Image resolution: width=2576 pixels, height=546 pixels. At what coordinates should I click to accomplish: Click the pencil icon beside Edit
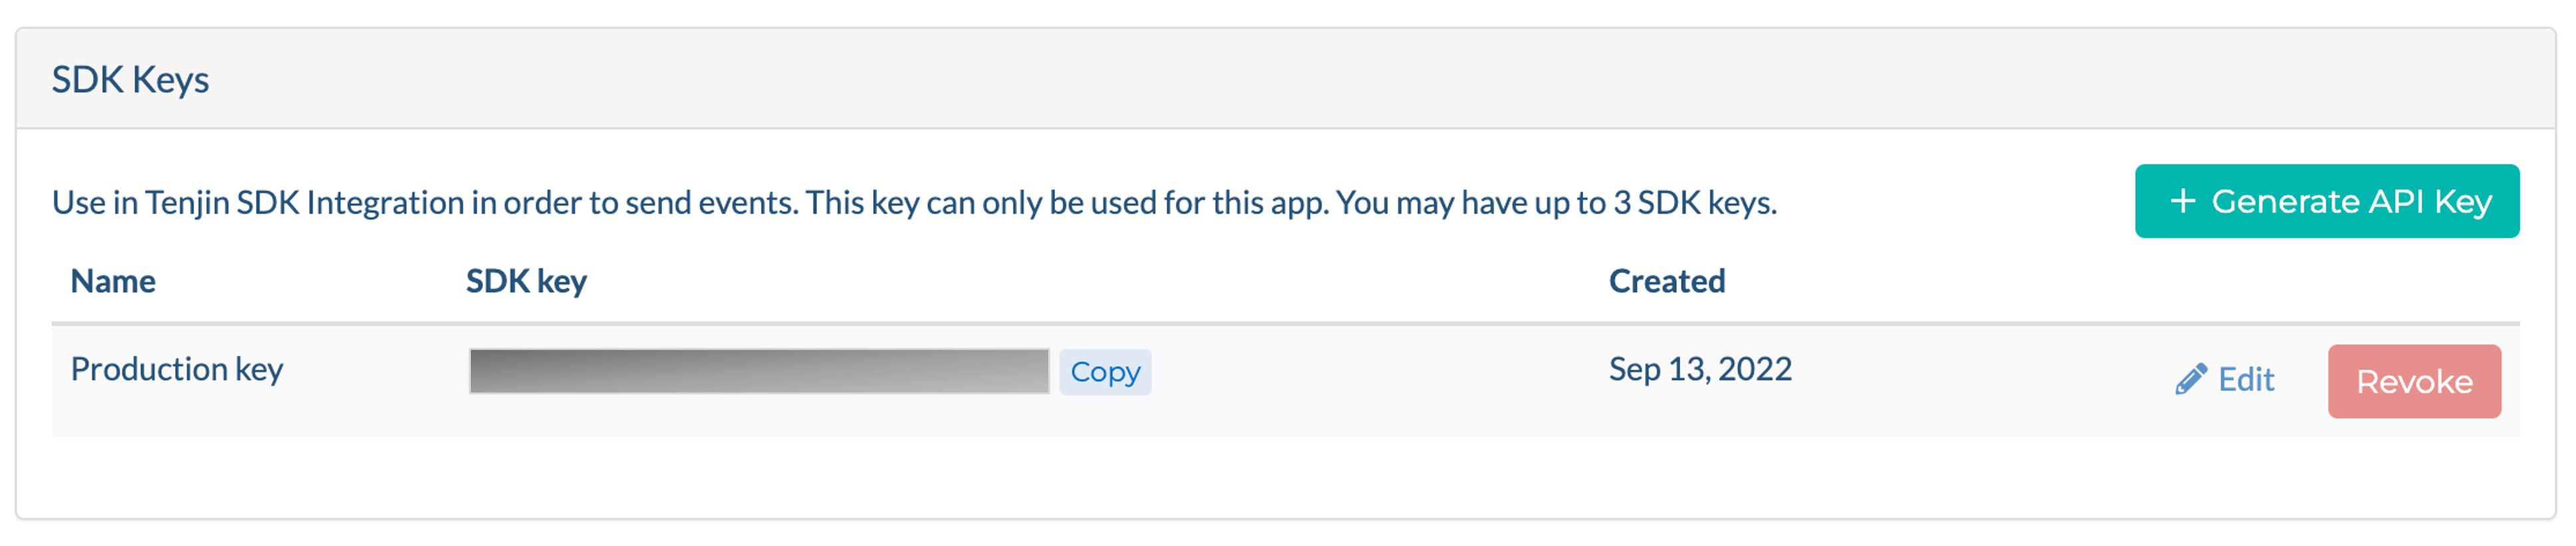tap(2190, 380)
